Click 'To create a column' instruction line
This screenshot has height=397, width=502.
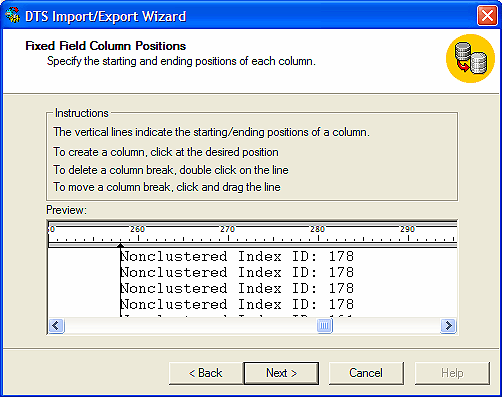pos(166,152)
